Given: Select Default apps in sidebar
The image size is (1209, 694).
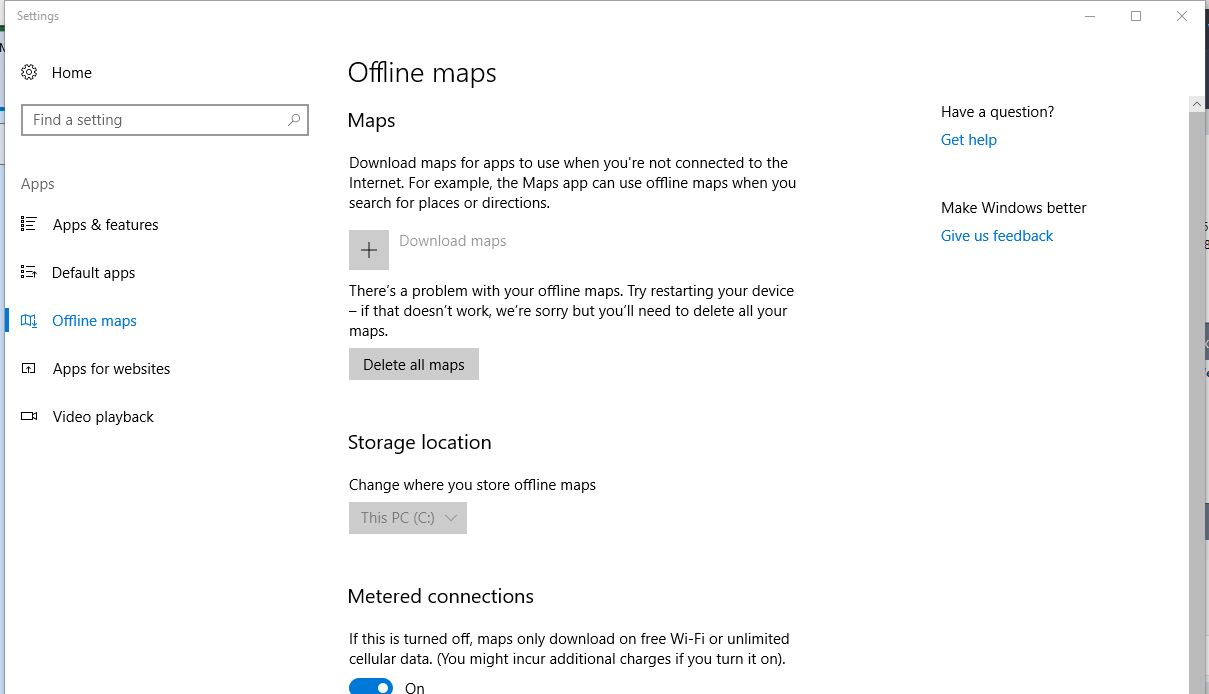Looking at the screenshot, I should (x=93, y=273).
